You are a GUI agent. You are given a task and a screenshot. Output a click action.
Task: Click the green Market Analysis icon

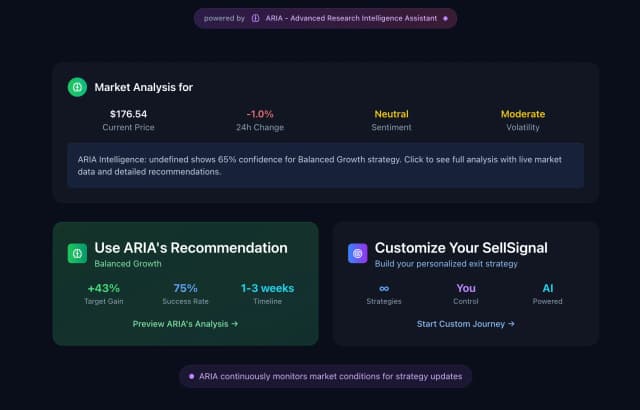[x=77, y=87]
